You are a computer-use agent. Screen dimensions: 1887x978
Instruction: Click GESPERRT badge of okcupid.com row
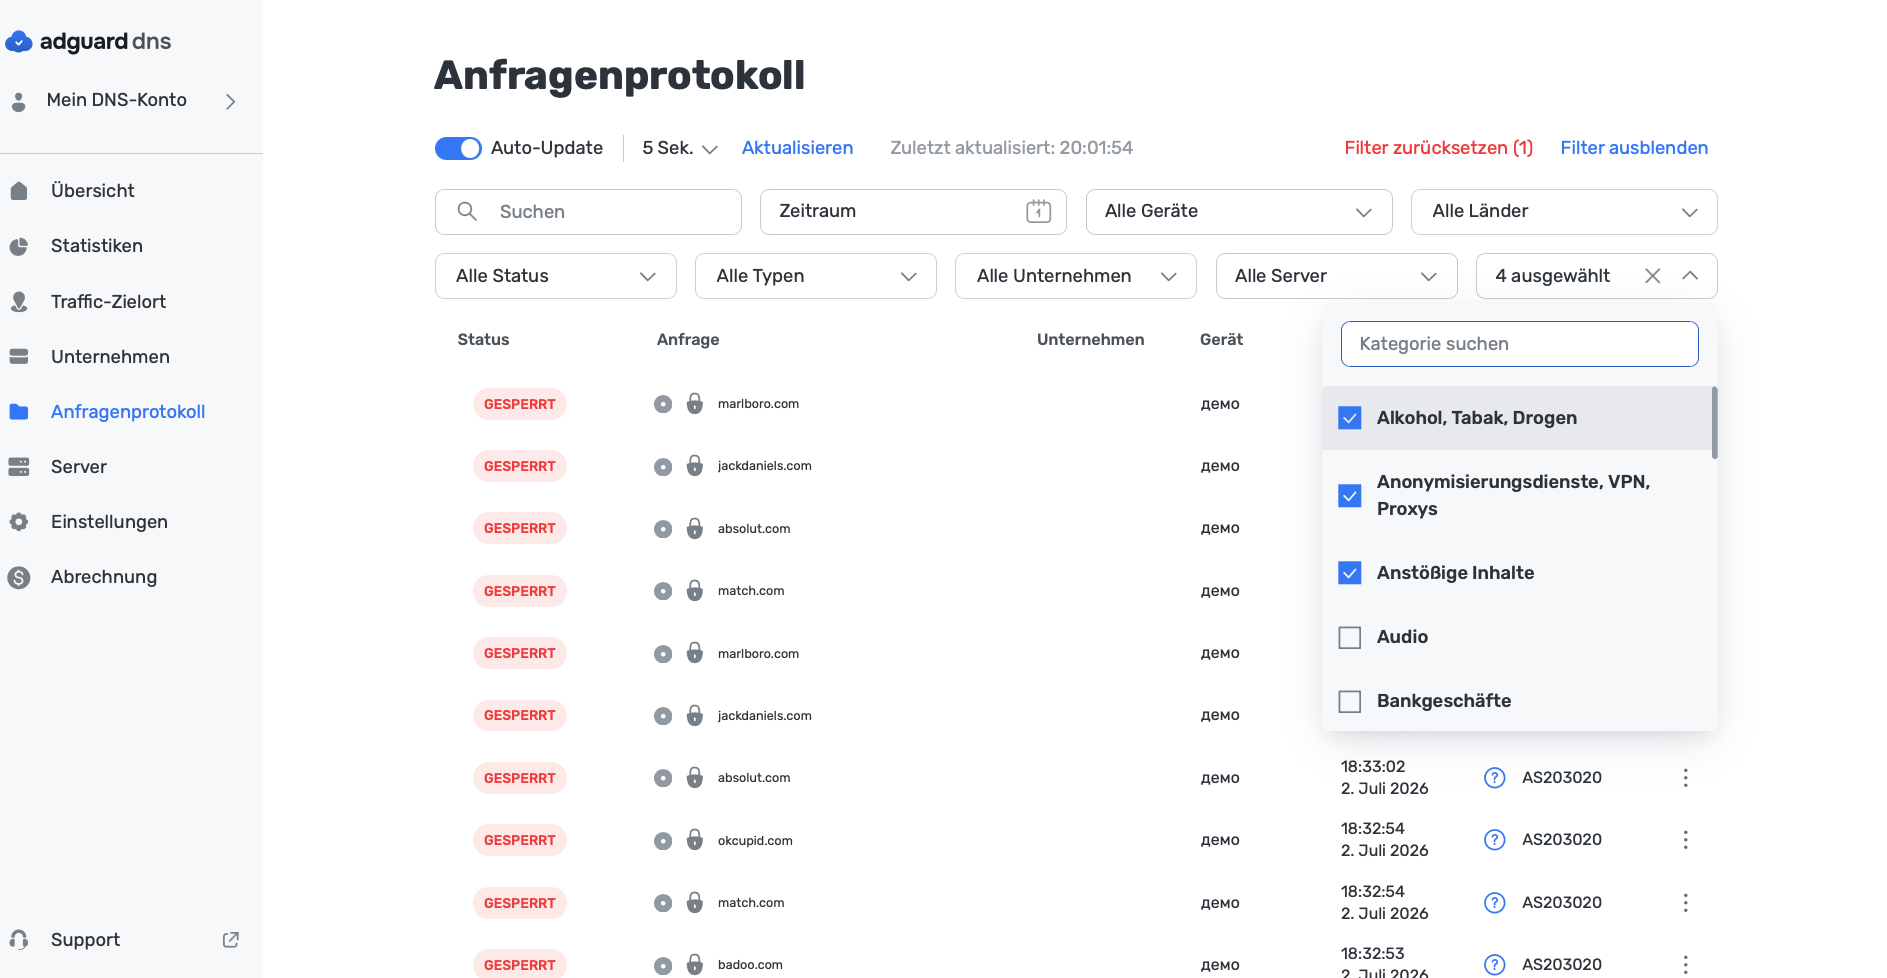(520, 840)
